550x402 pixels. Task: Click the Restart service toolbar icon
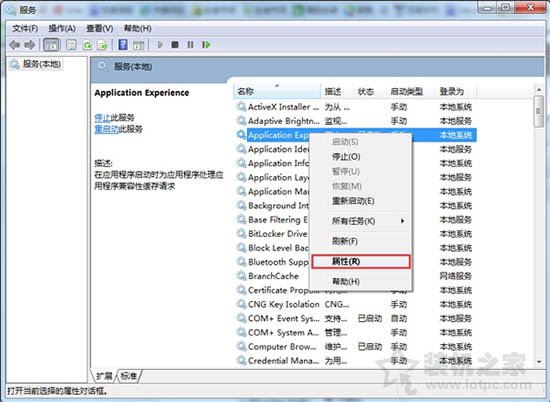tap(206, 45)
